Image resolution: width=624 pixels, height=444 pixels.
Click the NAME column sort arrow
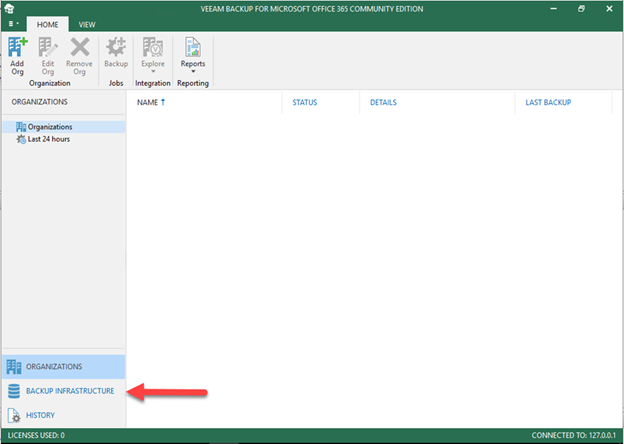tap(163, 102)
